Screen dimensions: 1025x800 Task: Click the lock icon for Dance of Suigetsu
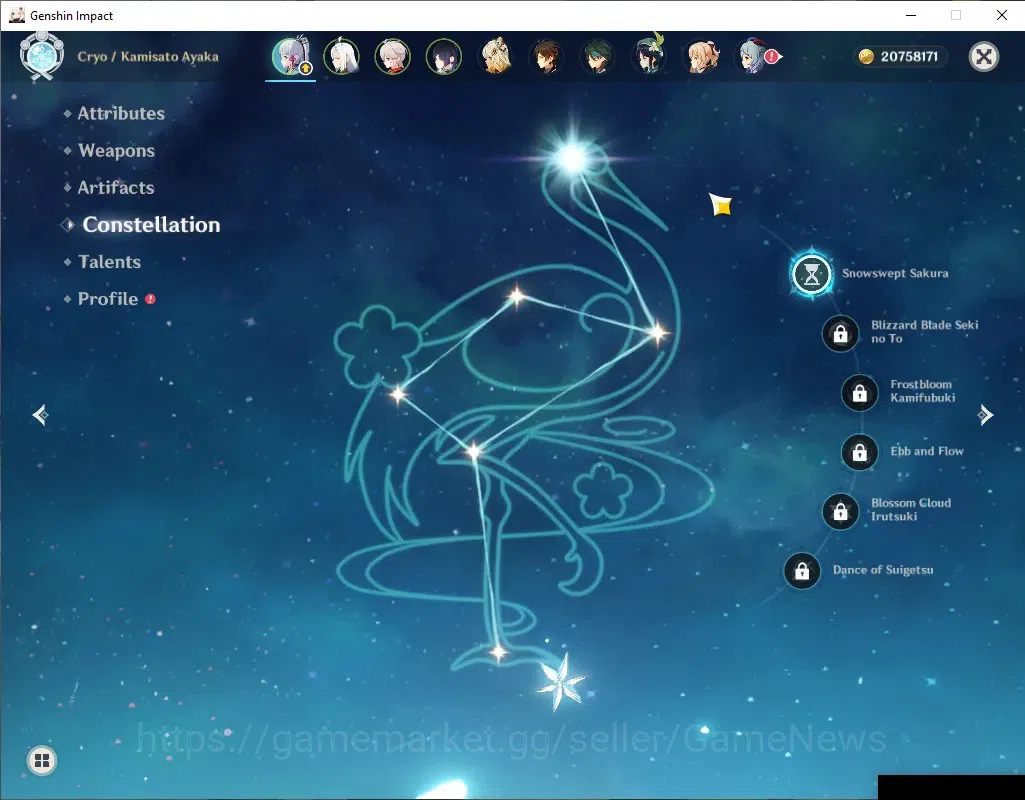(x=802, y=571)
